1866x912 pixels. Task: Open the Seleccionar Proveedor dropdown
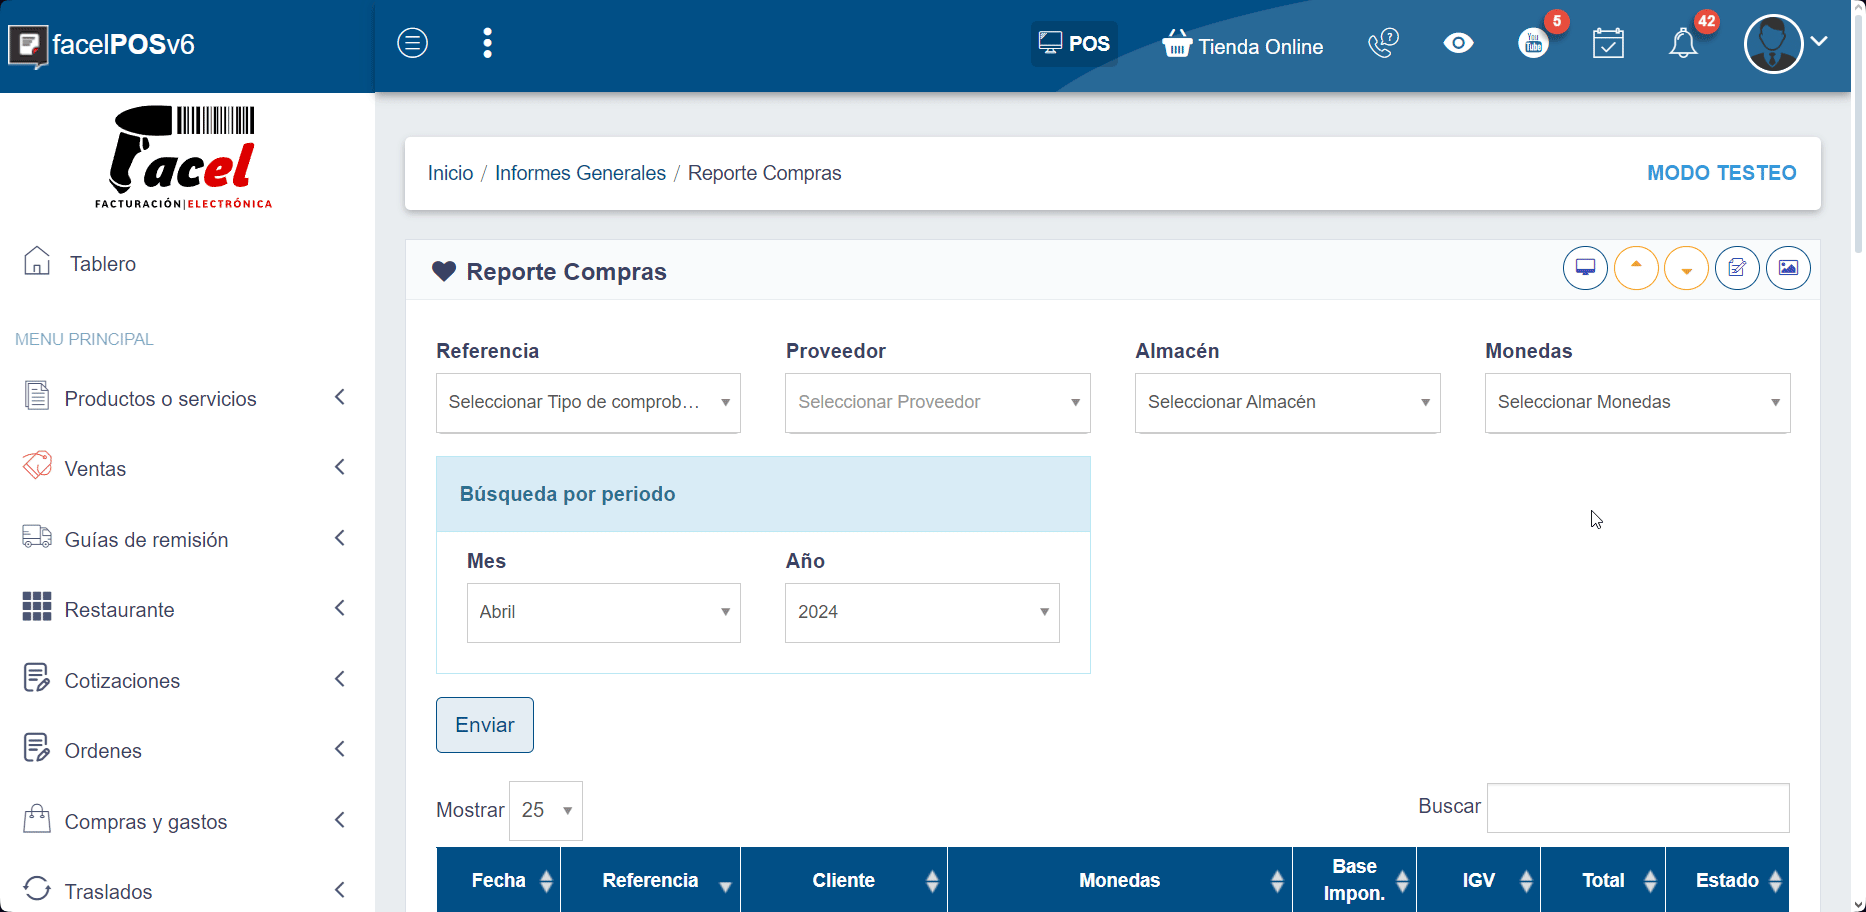click(937, 402)
